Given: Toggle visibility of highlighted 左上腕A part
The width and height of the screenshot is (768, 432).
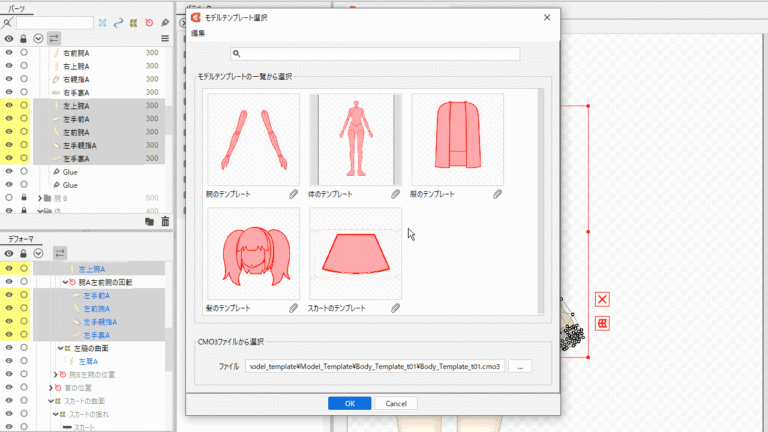Looking at the screenshot, I should (x=9, y=105).
